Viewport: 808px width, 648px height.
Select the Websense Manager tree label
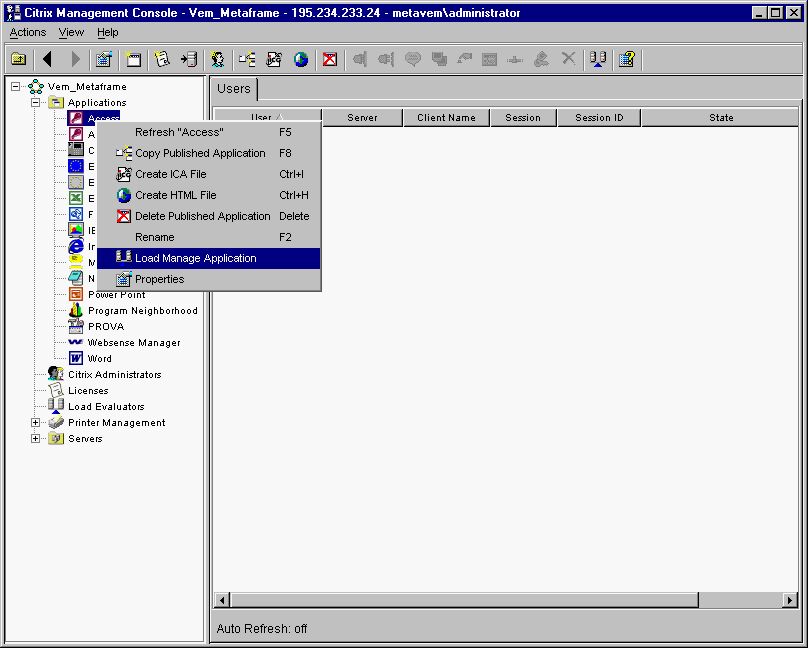pyautogui.click(x=134, y=343)
